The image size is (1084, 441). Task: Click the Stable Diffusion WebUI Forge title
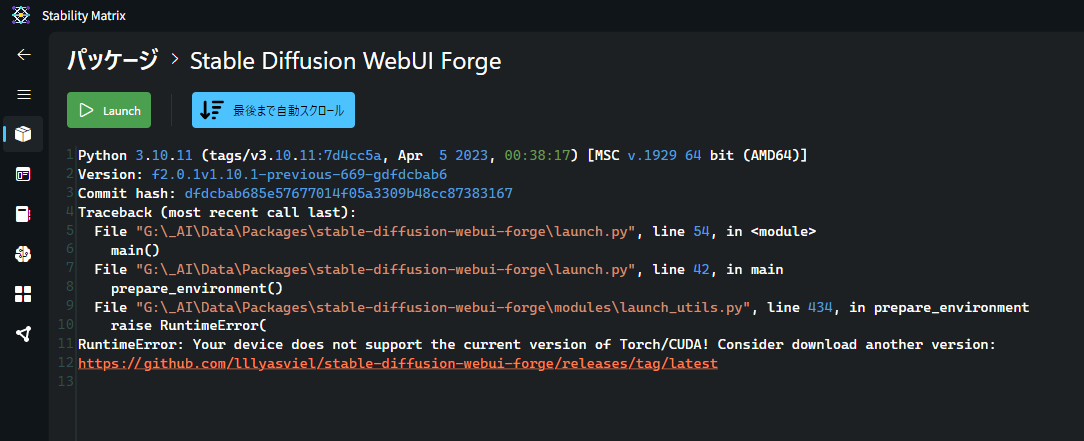click(x=346, y=61)
